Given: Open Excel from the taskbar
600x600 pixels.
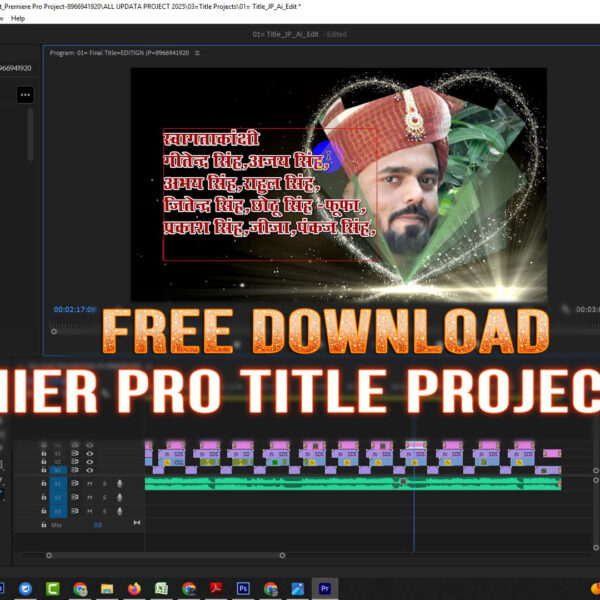Looking at the screenshot, I should click(x=161, y=589).
